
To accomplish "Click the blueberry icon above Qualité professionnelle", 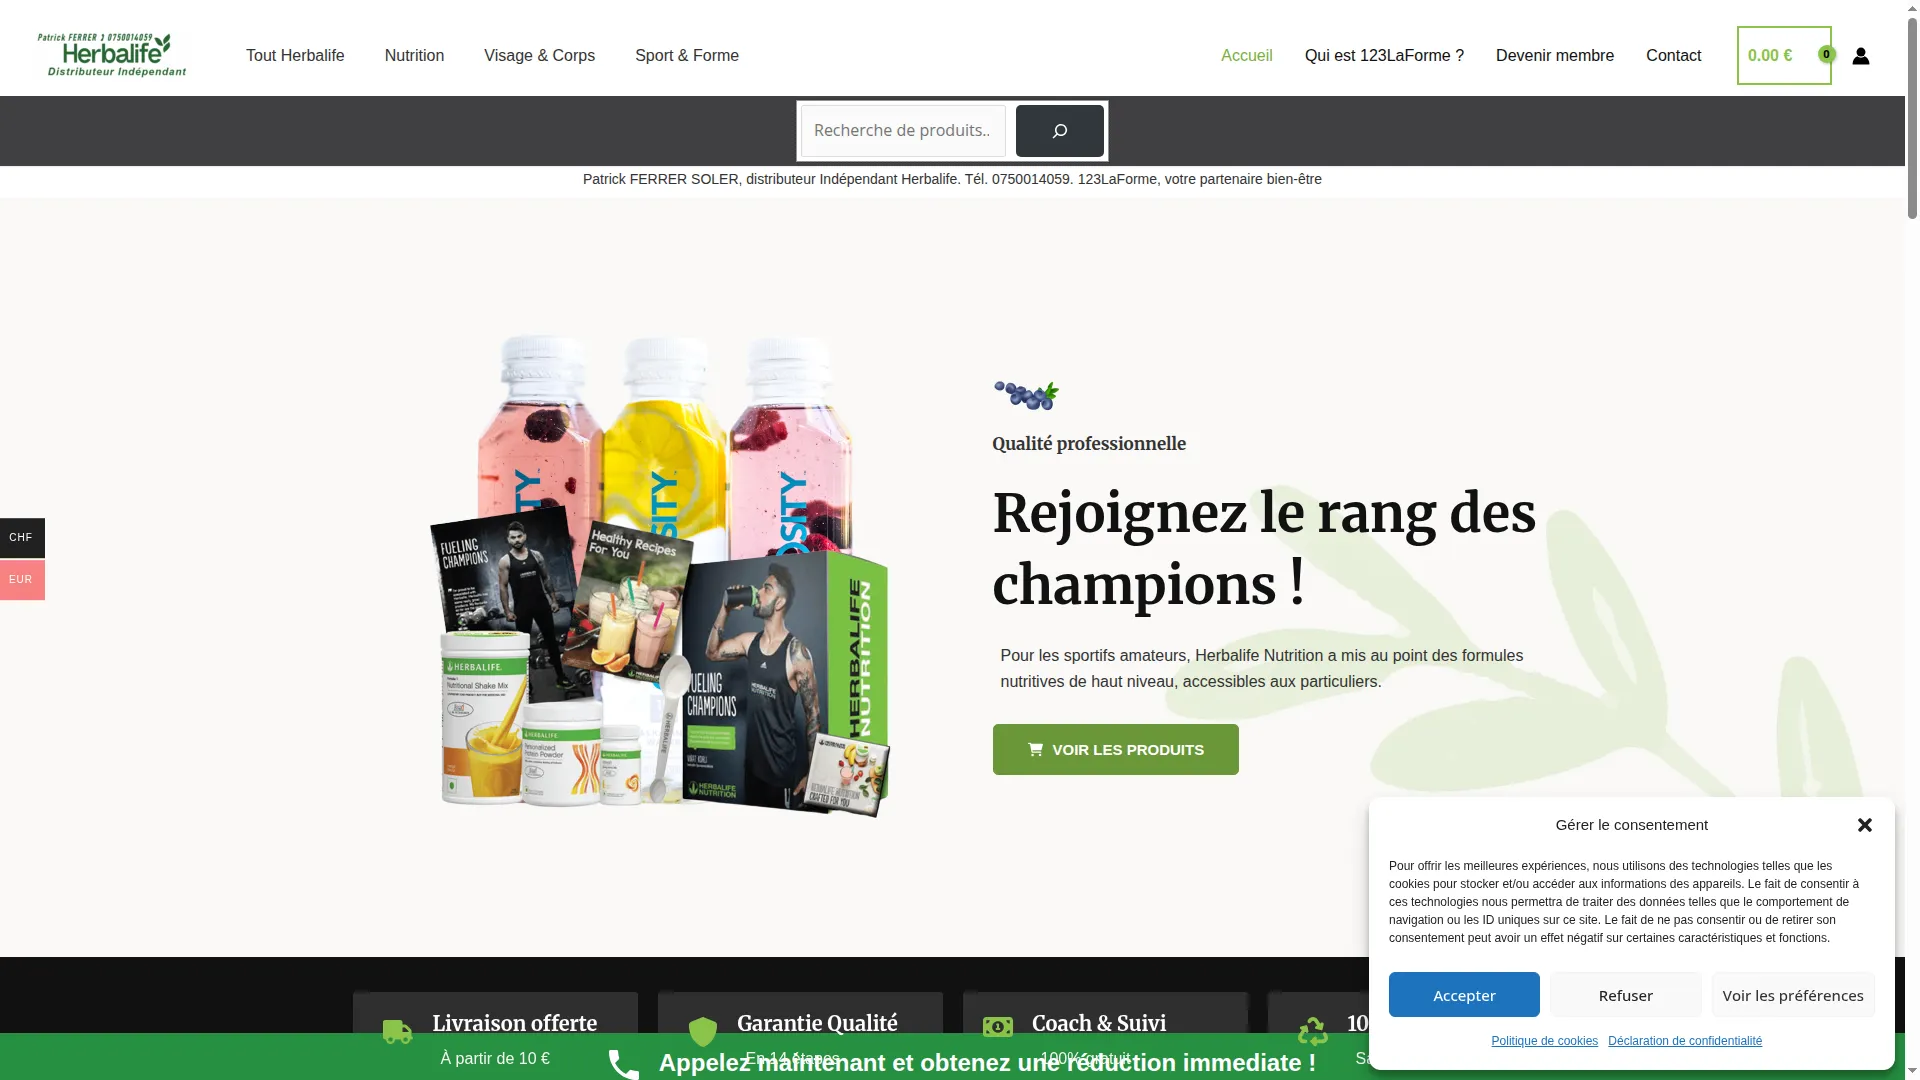I will pyautogui.click(x=1026, y=395).
